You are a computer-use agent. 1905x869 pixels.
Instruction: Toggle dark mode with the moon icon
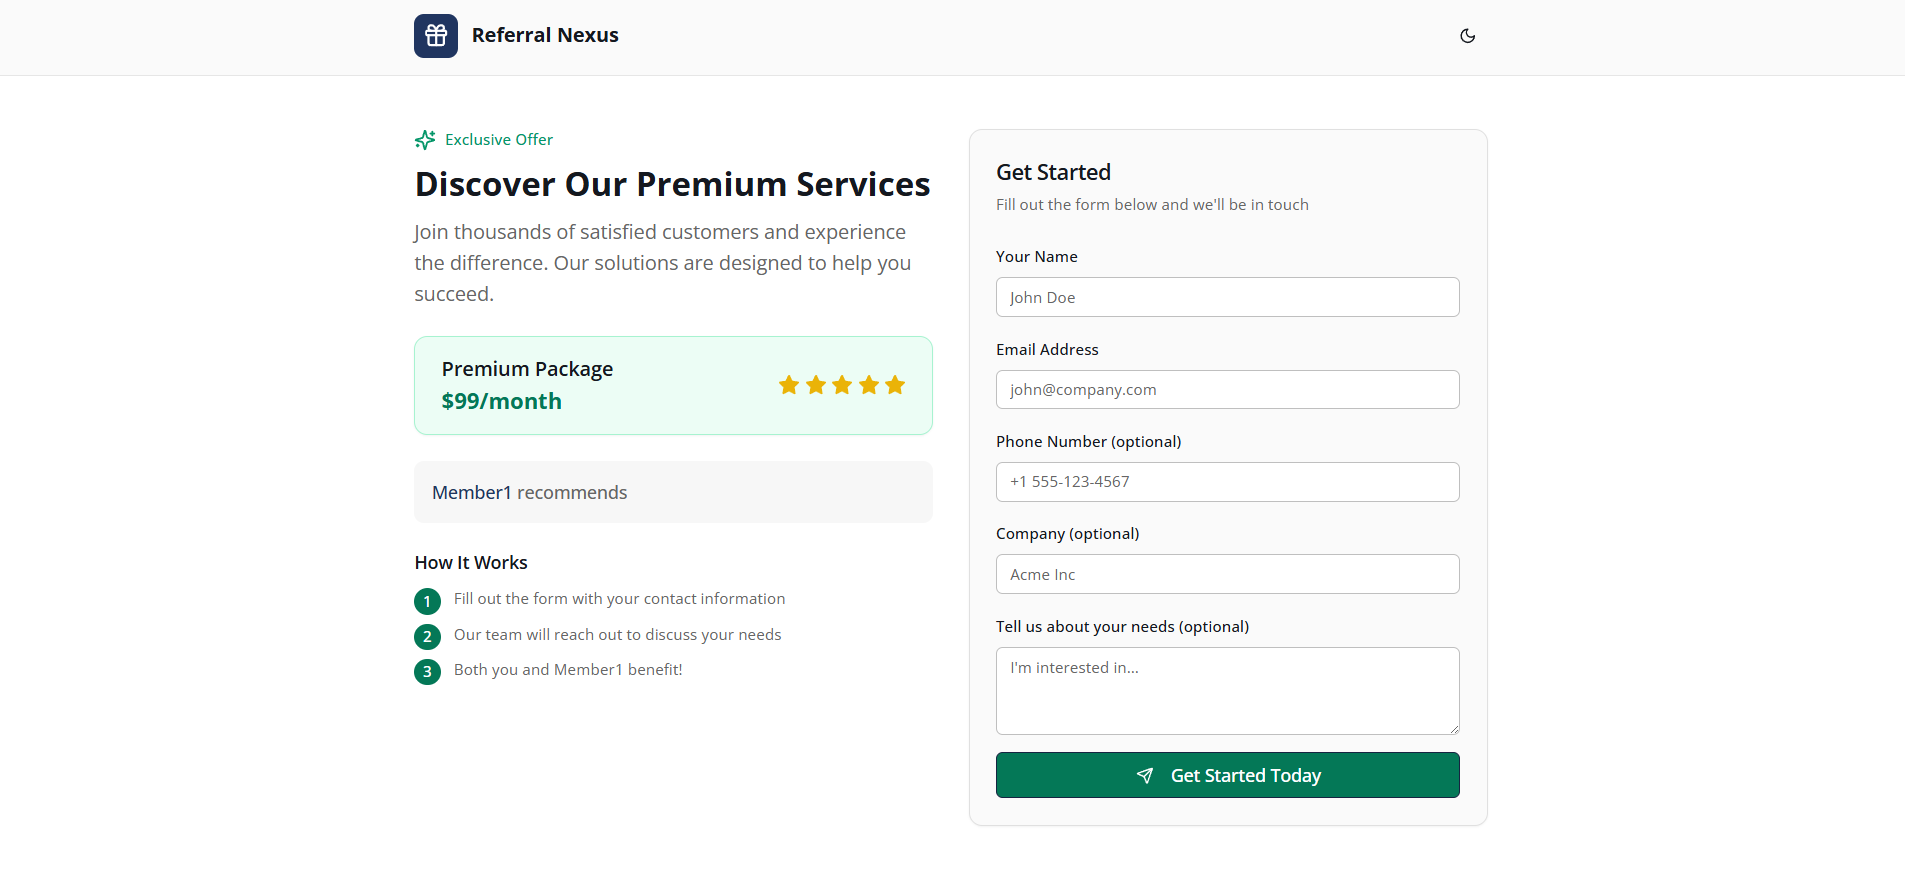(1467, 36)
